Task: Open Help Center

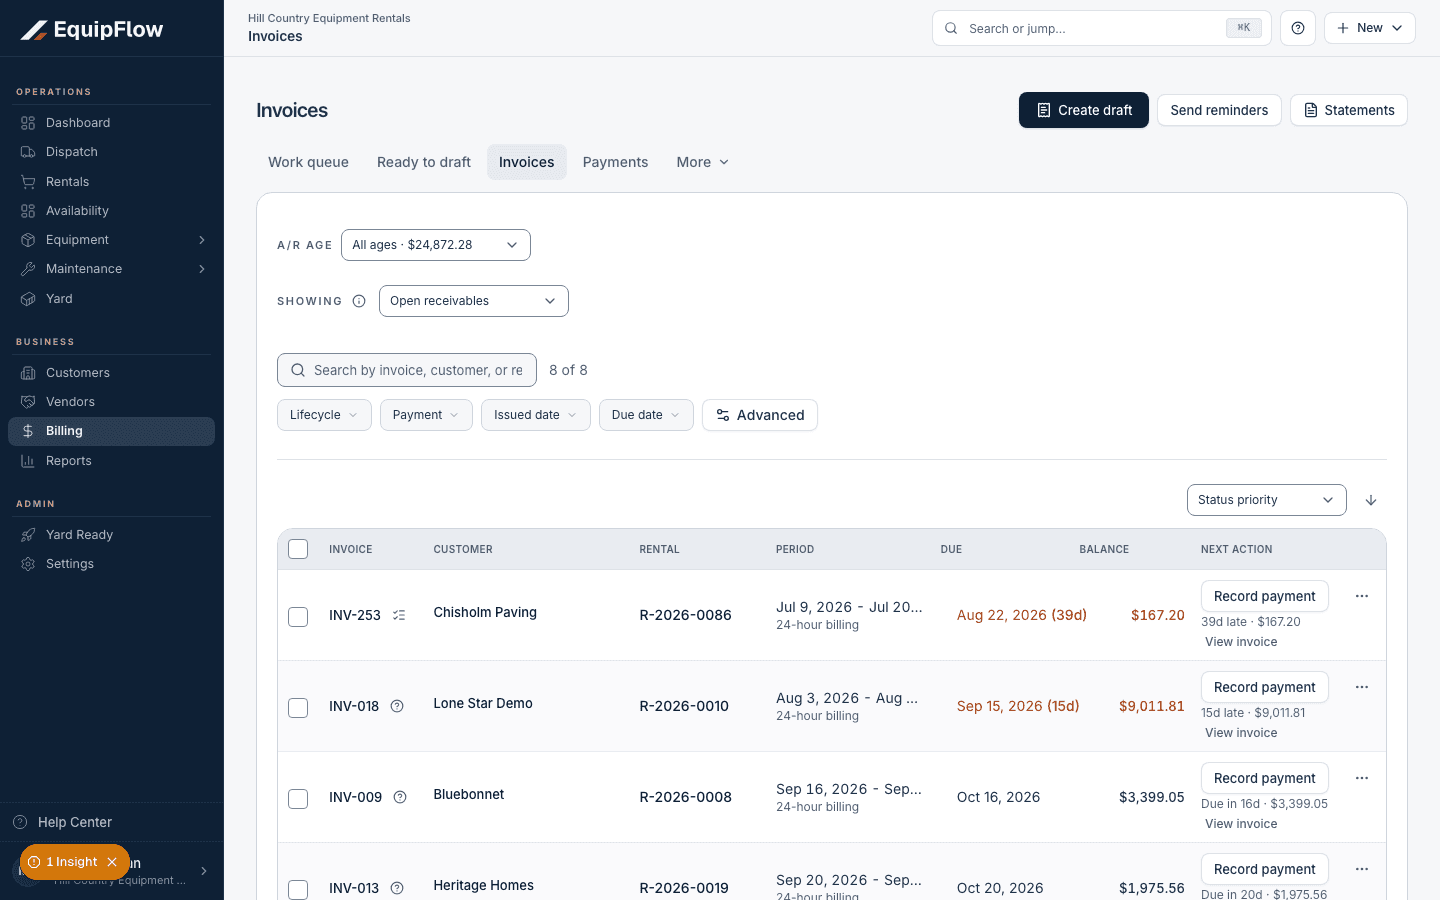Action: 111,822
